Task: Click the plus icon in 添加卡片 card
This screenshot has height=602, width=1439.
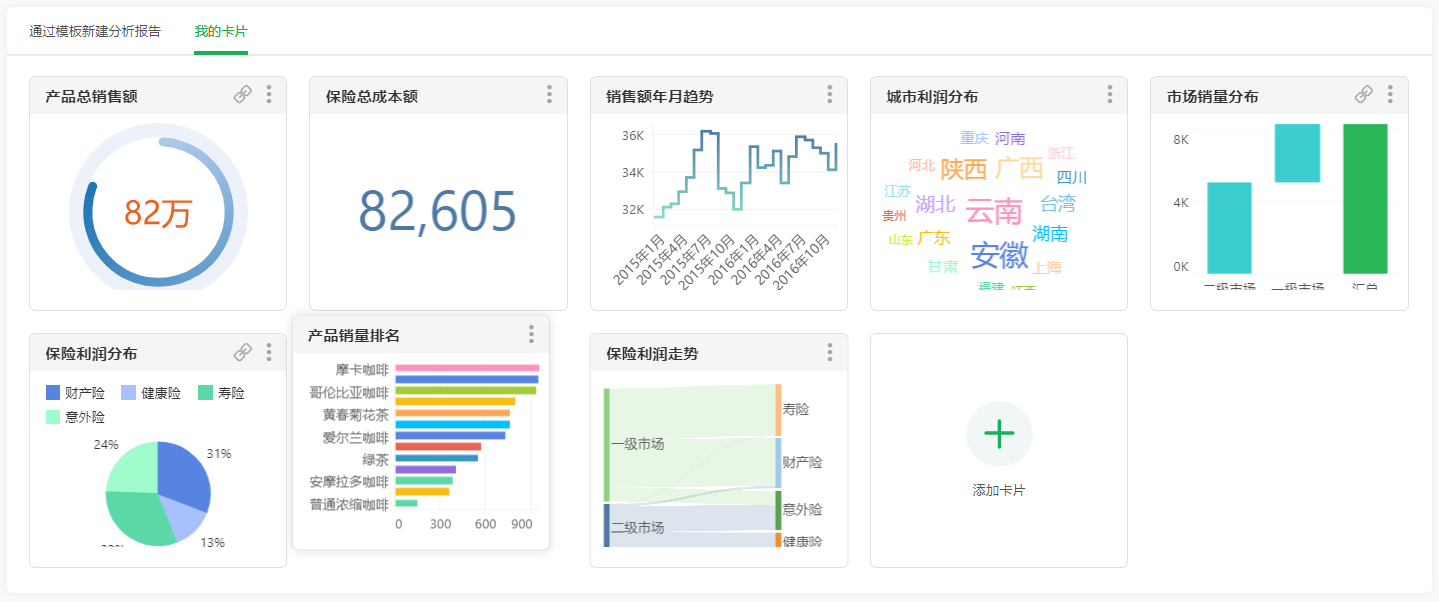Action: tap(998, 433)
